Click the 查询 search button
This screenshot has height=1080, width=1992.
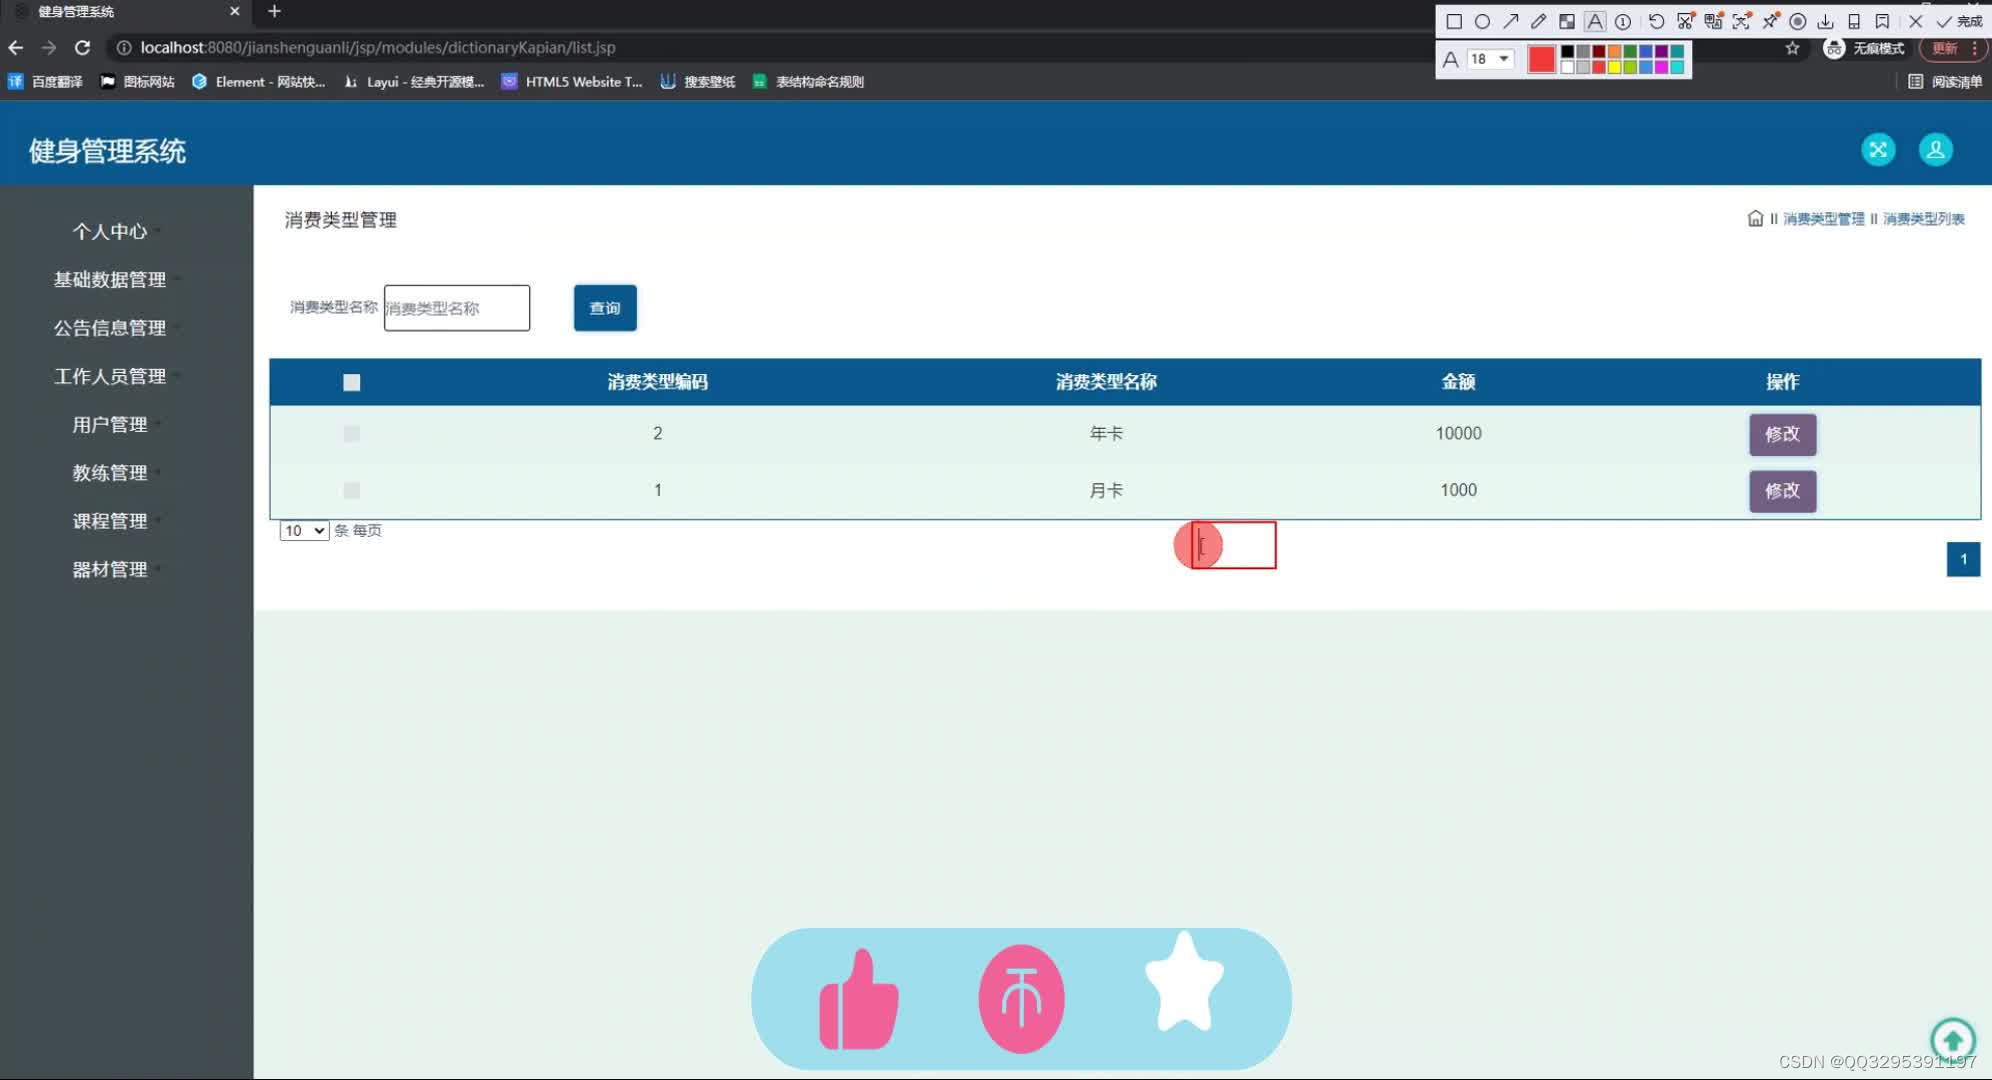point(605,308)
